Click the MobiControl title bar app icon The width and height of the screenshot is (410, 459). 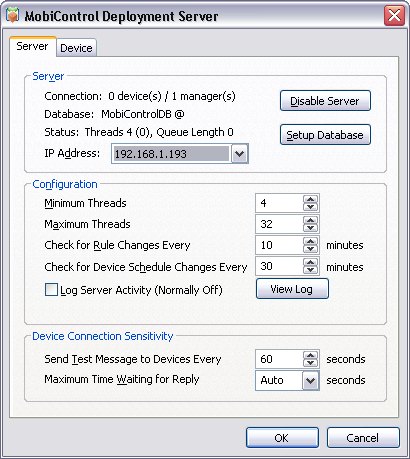pyautogui.click(x=13, y=15)
